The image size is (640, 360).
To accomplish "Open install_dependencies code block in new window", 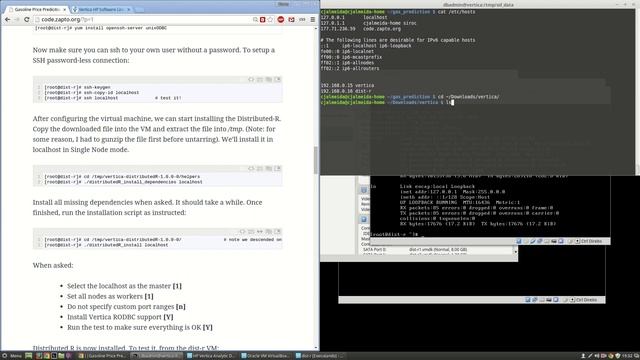I will pos(278,168).
